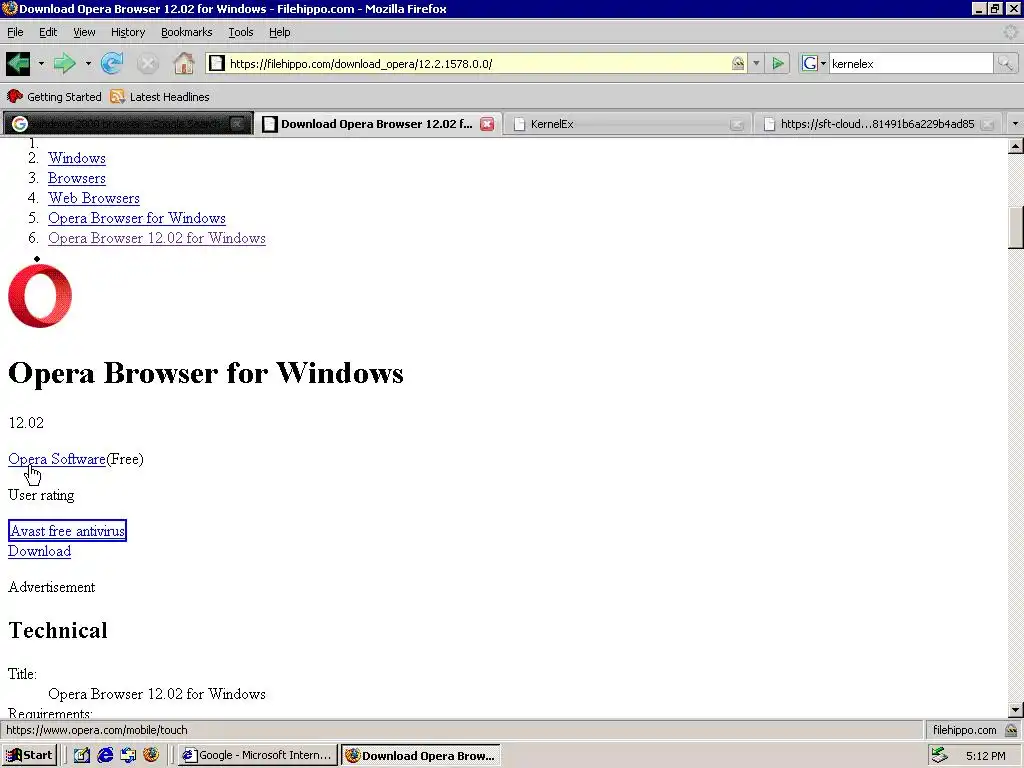The image size is (1024, 768).
Task: Click the activity throbber icon
Action: pyautogui.click(x=1010, y=32)
